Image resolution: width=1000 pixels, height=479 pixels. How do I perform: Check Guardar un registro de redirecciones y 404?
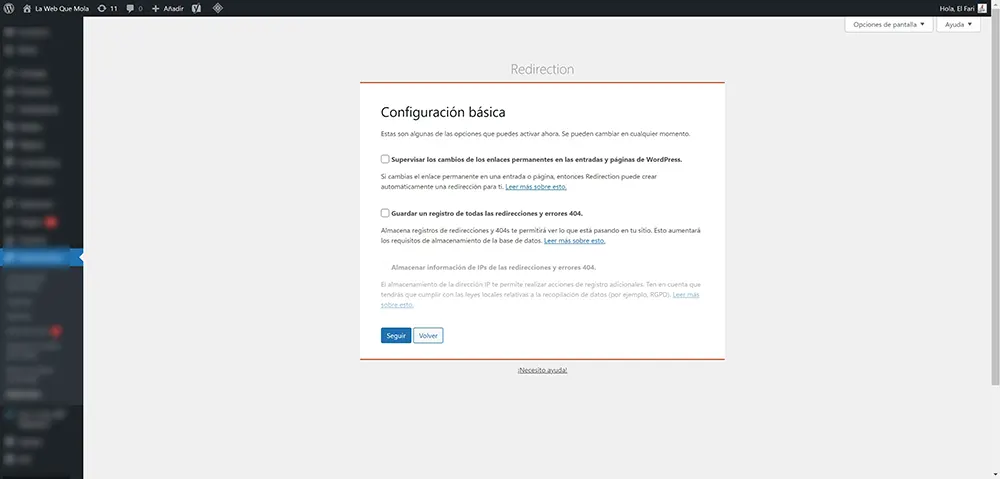click(385, 213)
